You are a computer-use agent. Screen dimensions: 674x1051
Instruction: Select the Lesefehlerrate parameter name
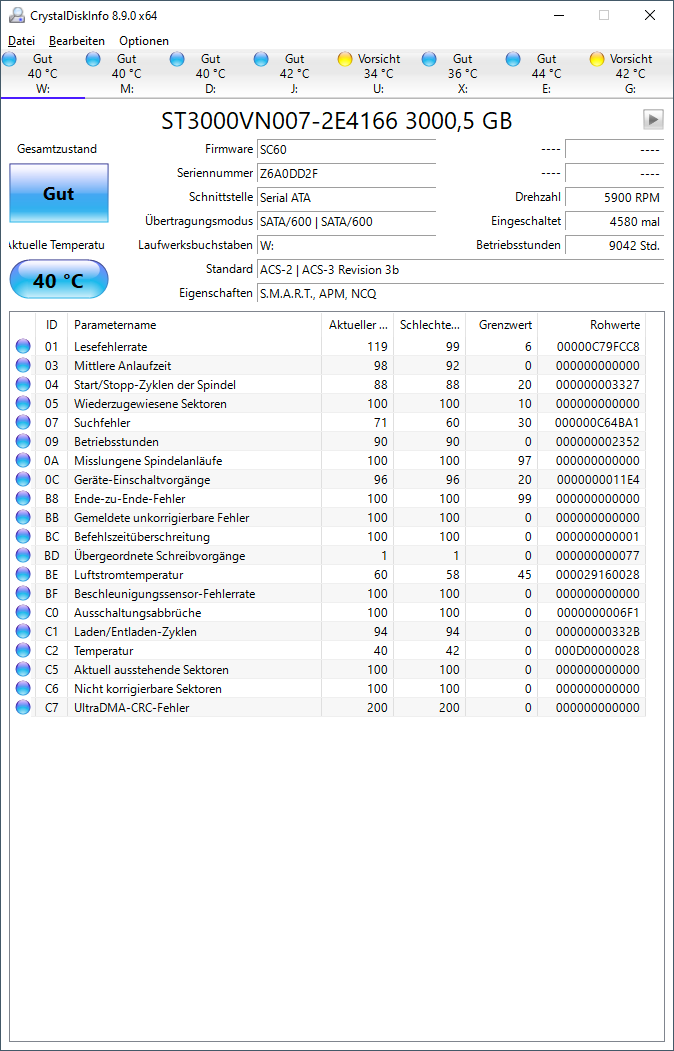point(111,347)
